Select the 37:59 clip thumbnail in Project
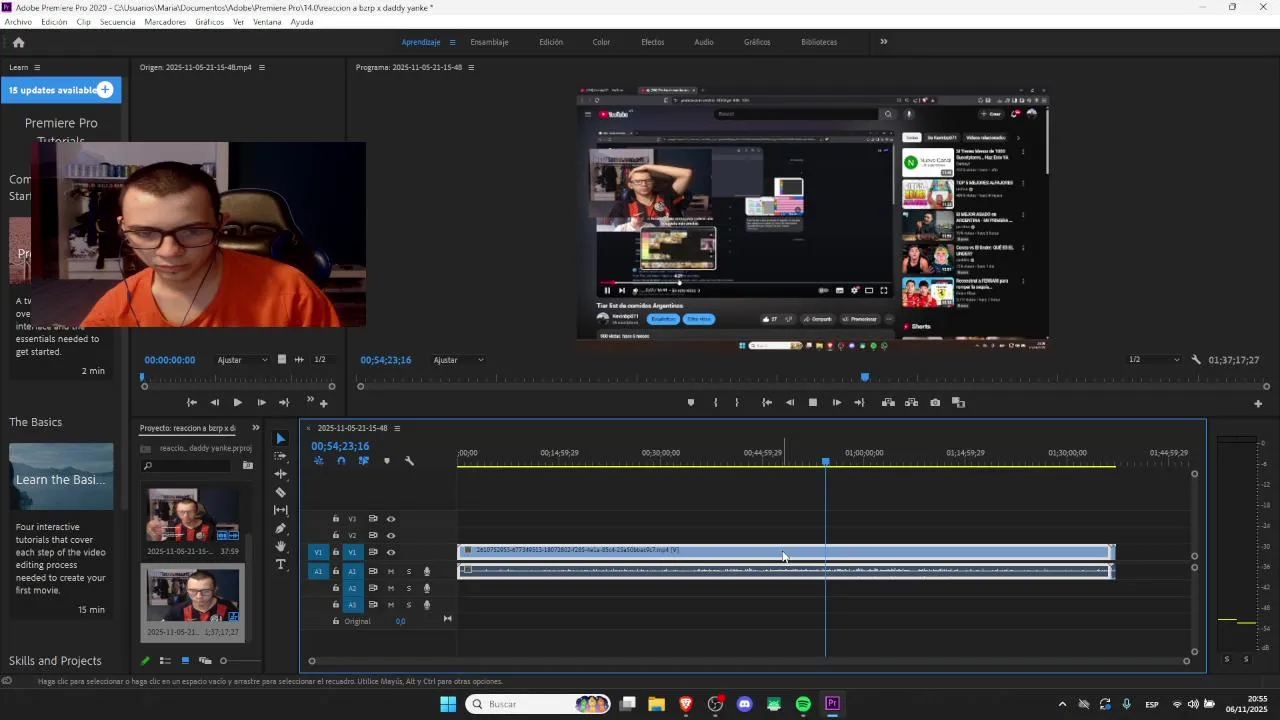The height and width of the screenshot is (720, 1280). [193, 514]
